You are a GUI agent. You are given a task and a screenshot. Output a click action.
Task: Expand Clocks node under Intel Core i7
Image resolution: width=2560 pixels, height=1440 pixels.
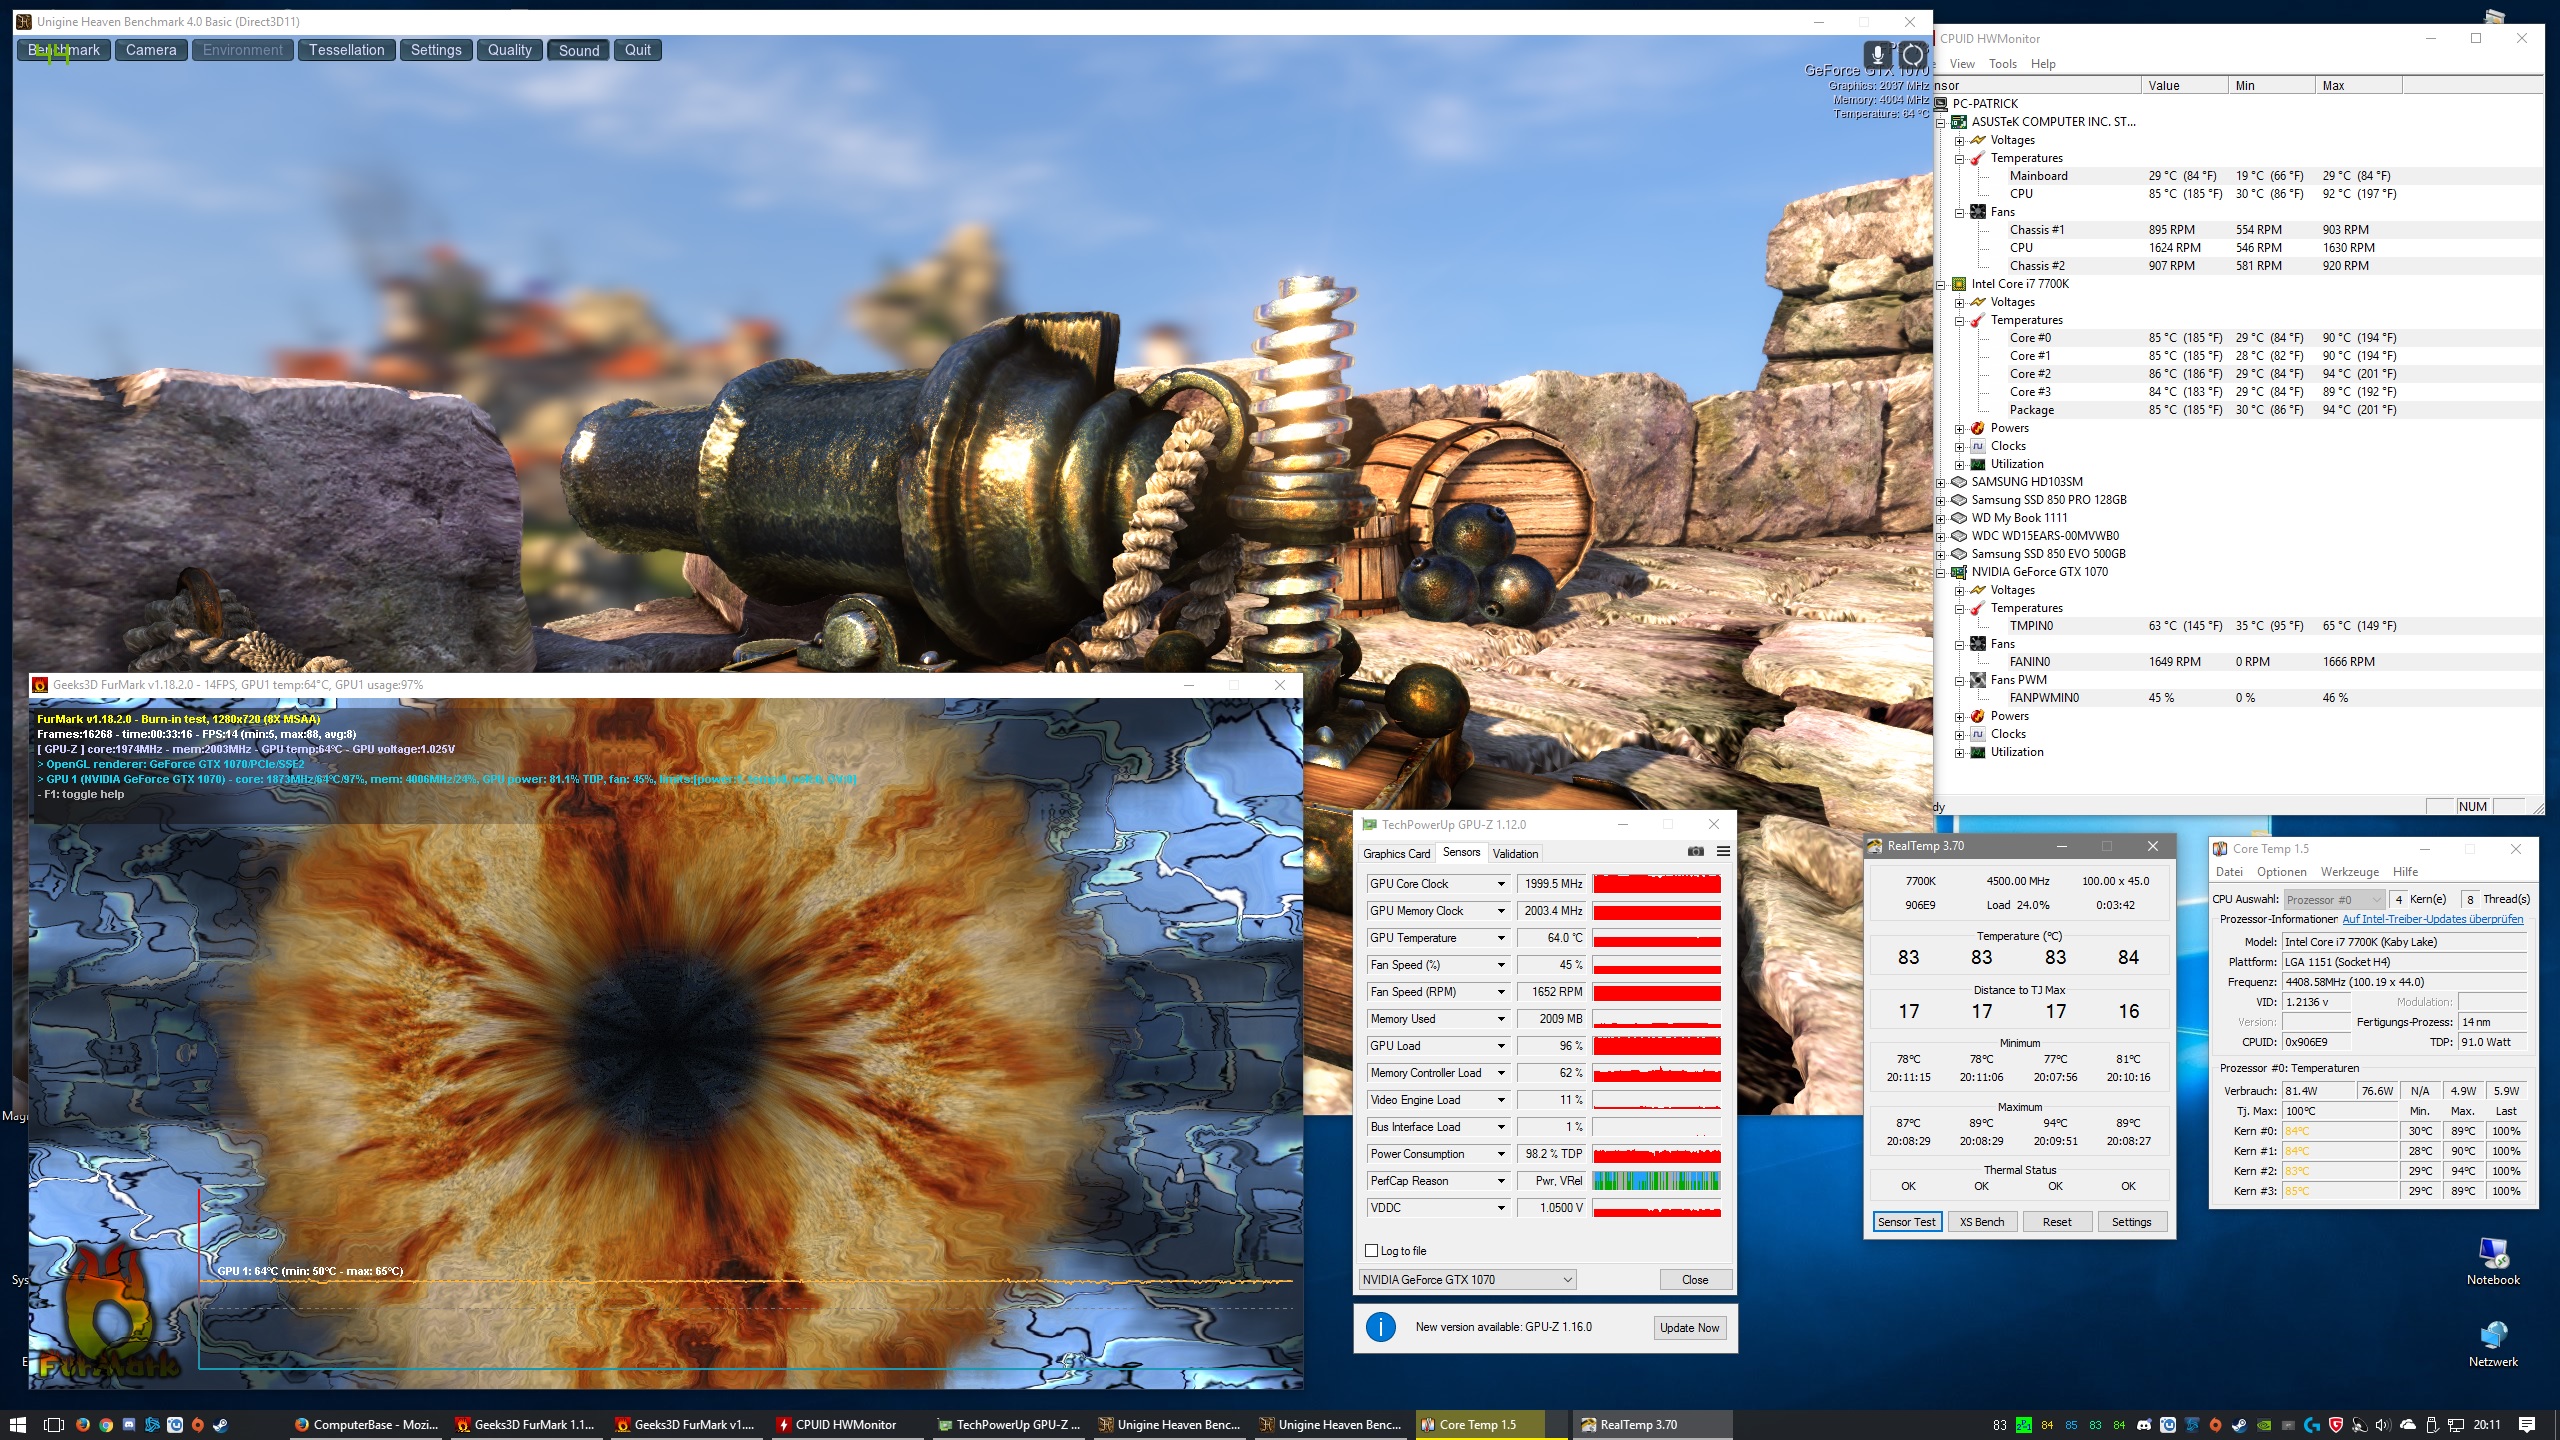(x=1960, y=446)
